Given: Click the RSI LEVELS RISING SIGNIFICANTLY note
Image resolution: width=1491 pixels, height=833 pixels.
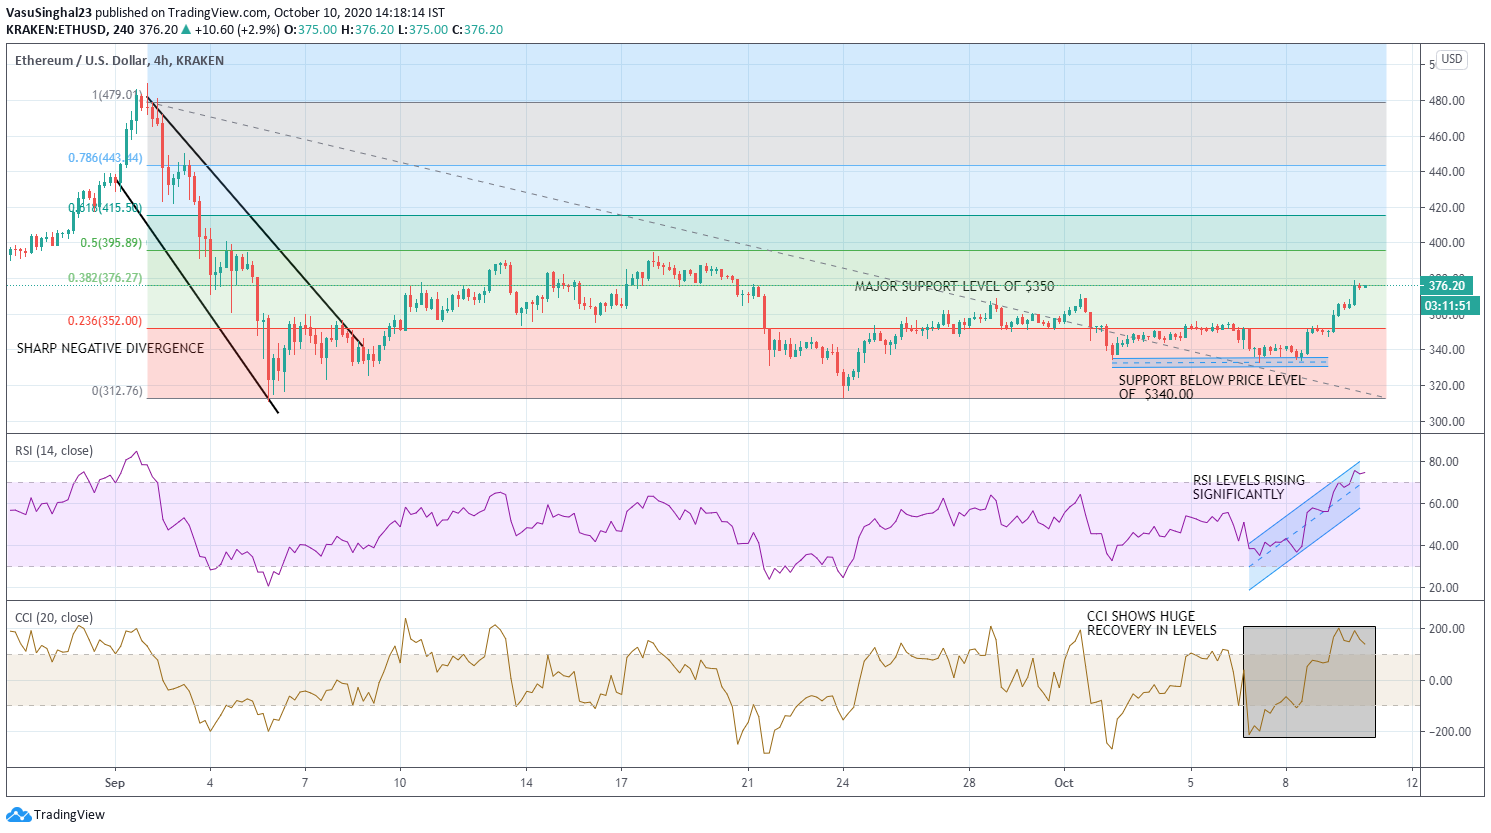Looking at the screenshot, I should pos(1248,487).
